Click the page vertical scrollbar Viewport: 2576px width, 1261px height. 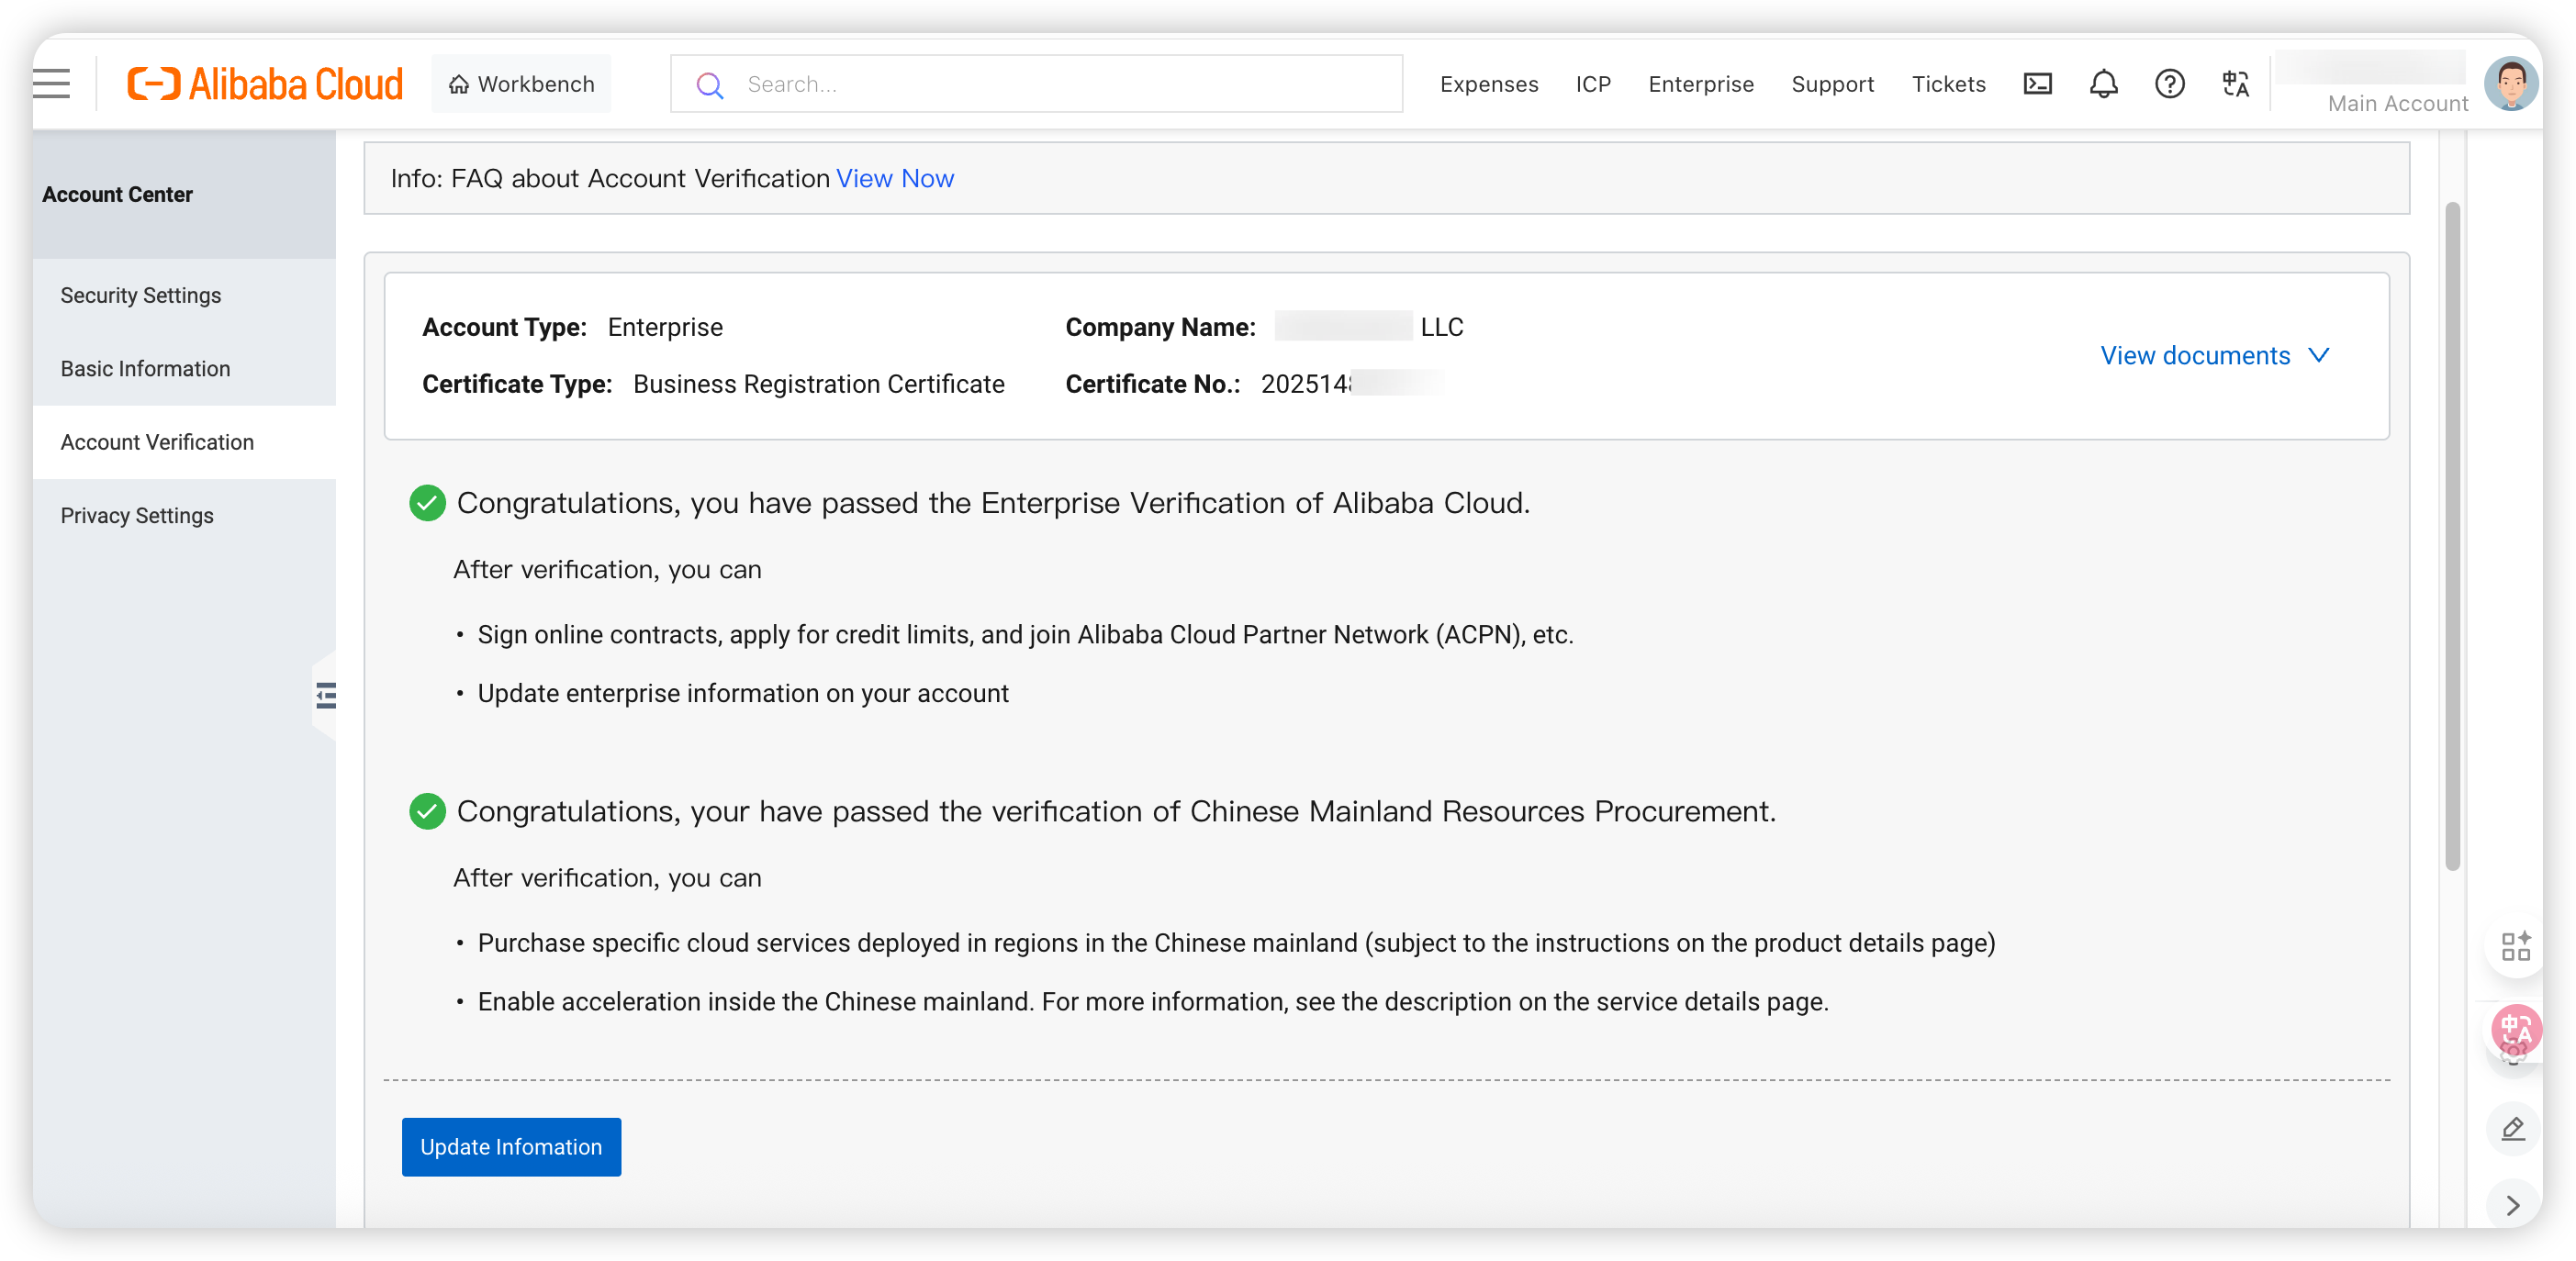[2451, 535]
